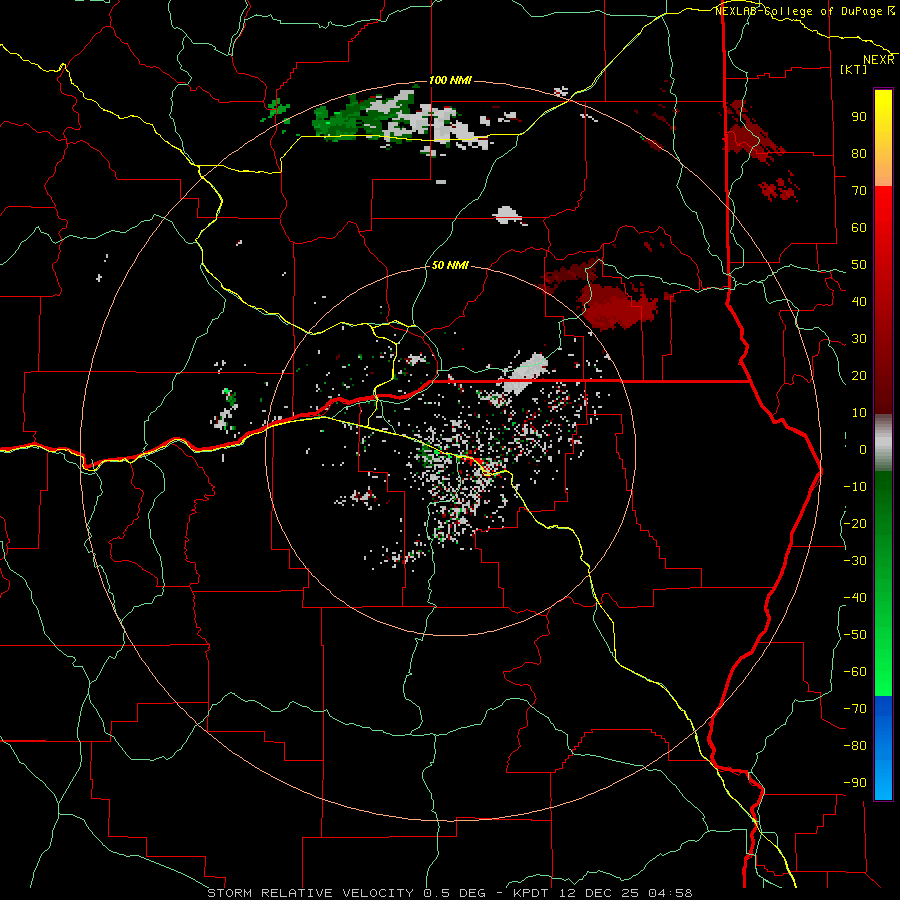Click the 10 value on velocity scale
The height and width of the screenshot is (900, 900).
tap(859, 413)
